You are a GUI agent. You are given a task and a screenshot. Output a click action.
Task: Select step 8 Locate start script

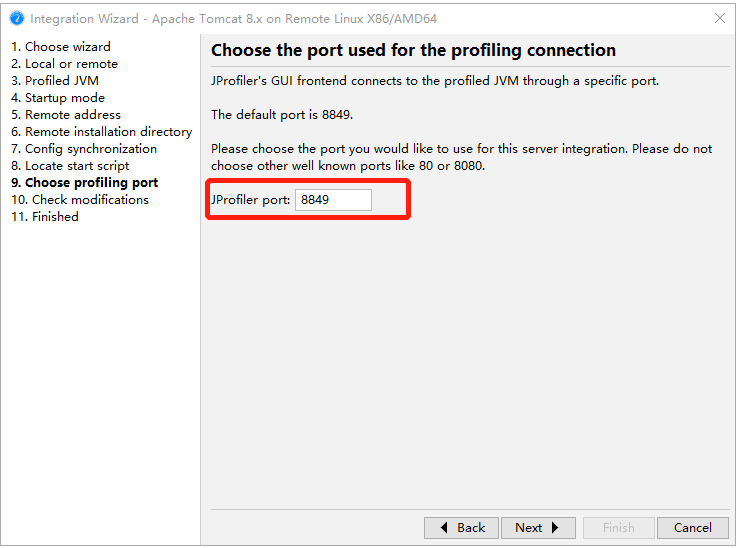click(70, 166)
